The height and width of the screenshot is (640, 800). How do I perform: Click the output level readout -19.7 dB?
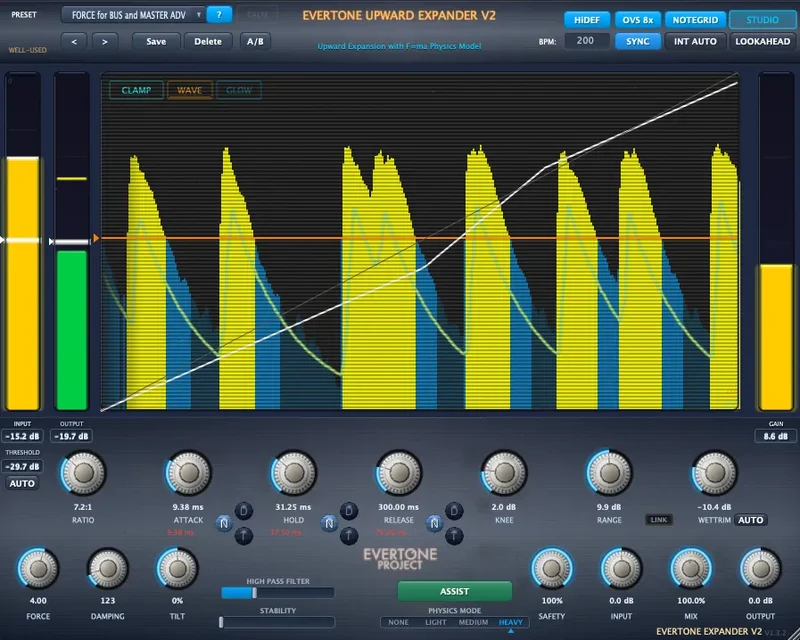[71, 436]
